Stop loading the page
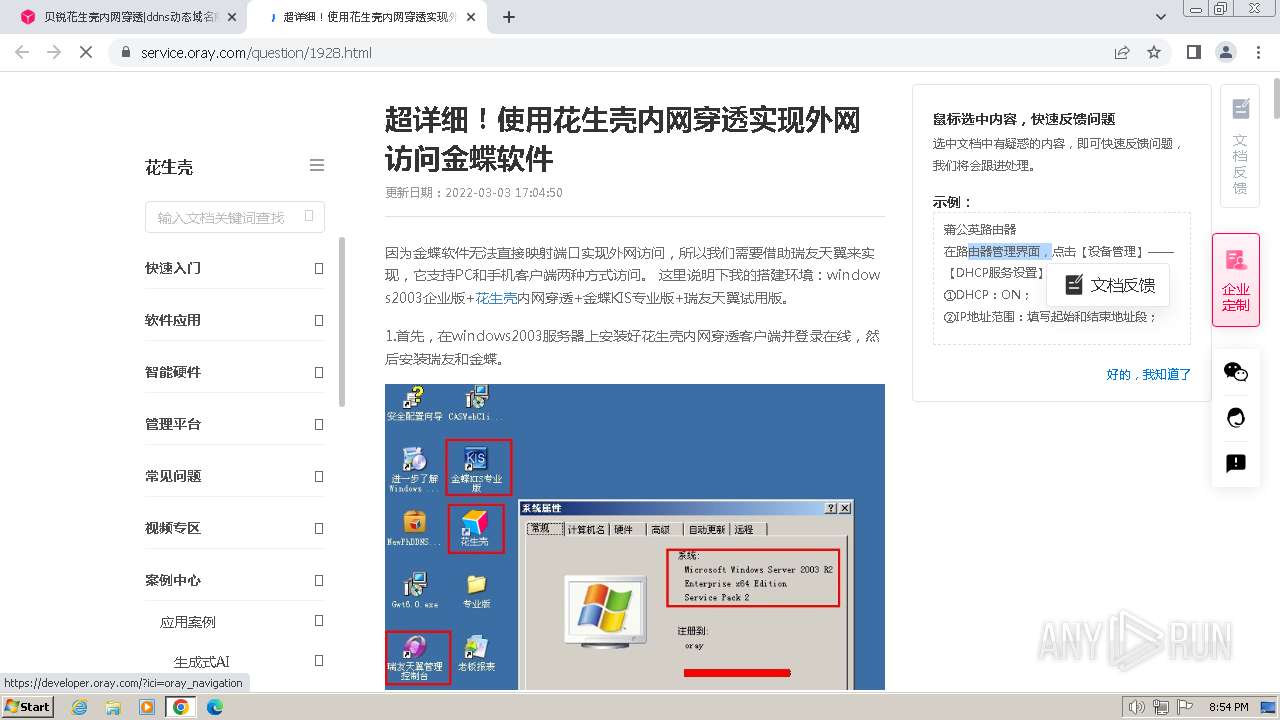 (86, 52)
